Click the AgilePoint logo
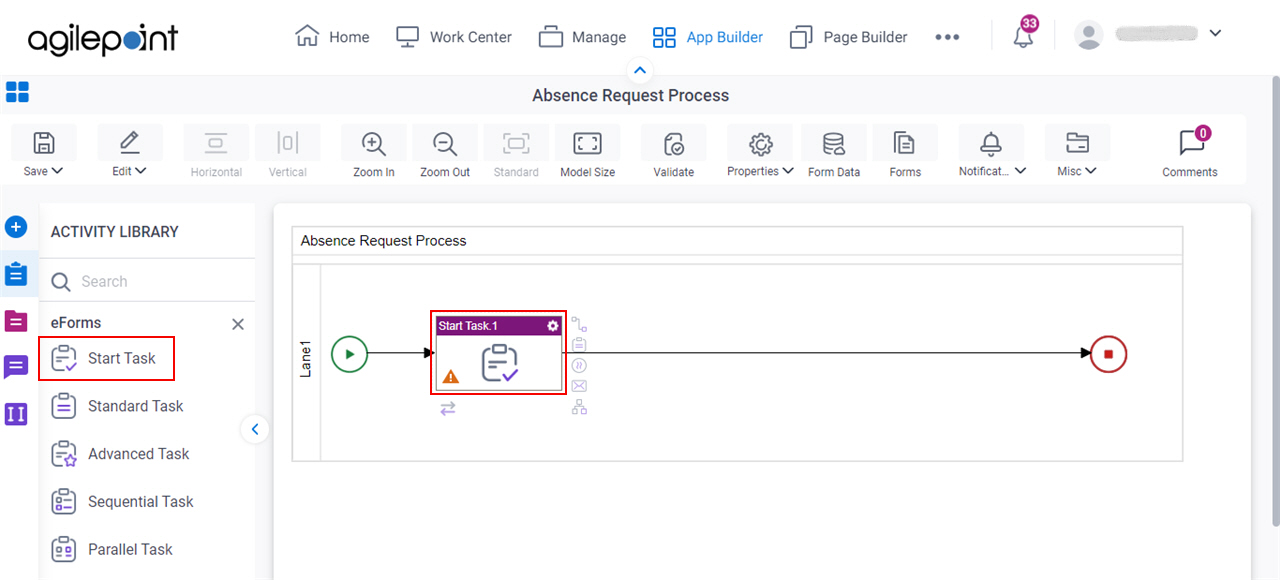 tap(103, 38)
